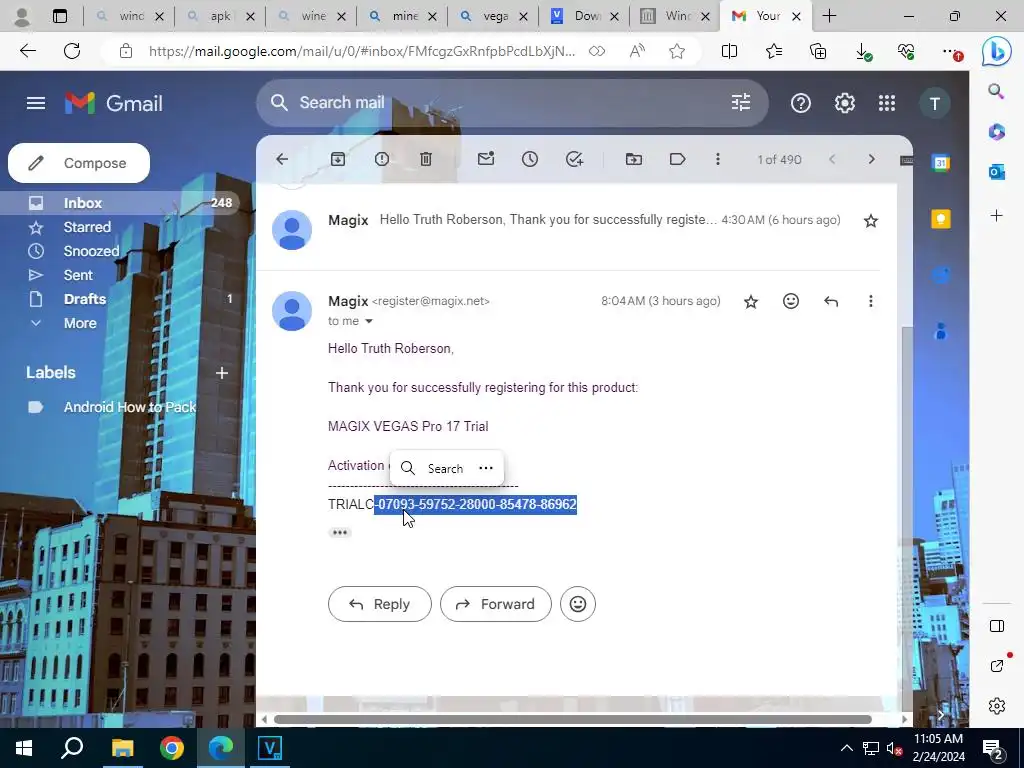This screenshot has width=1024, height=768.
Task: Open a new browser tab
Action: coord(829,16)
